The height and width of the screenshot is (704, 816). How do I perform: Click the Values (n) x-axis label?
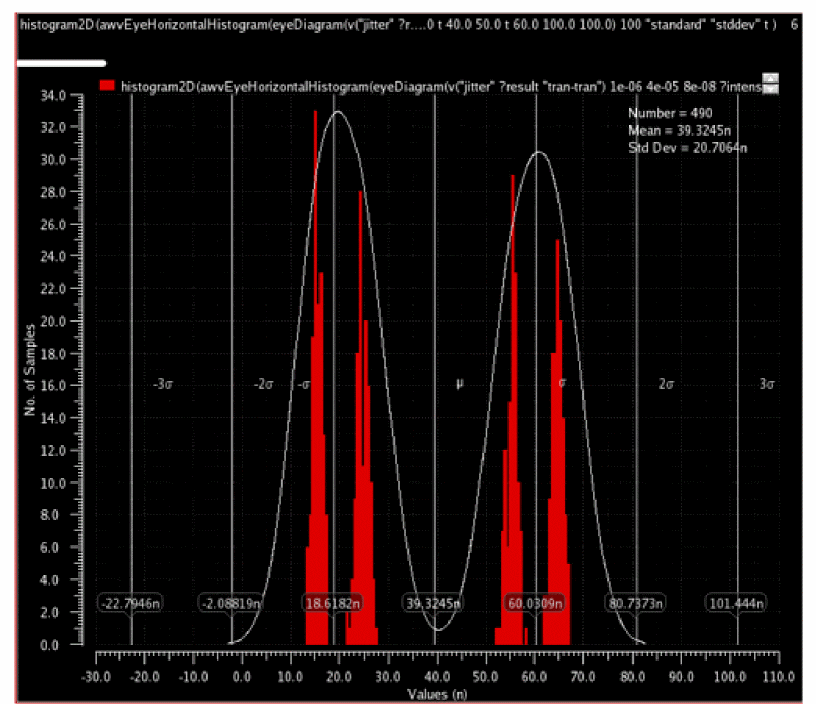(x=437, y=694)
